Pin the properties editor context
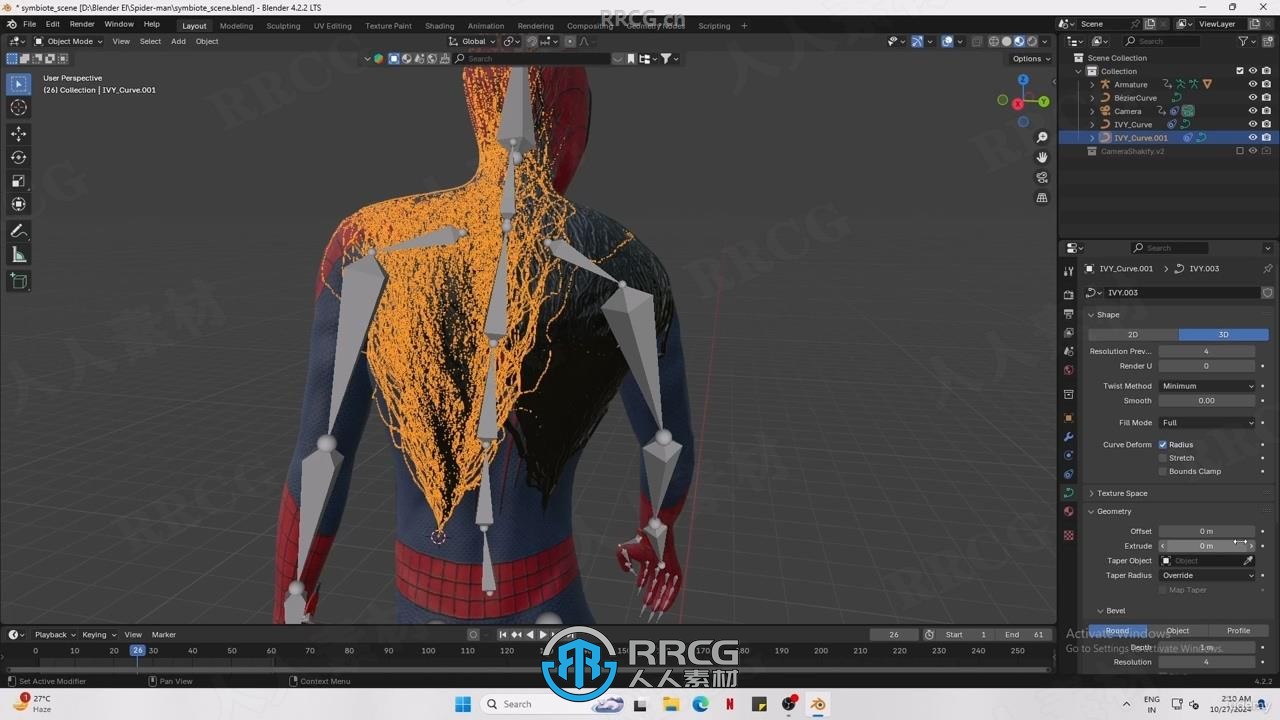The width and height of the screenshot is (1280, 720). click(x=1267, y=269)
